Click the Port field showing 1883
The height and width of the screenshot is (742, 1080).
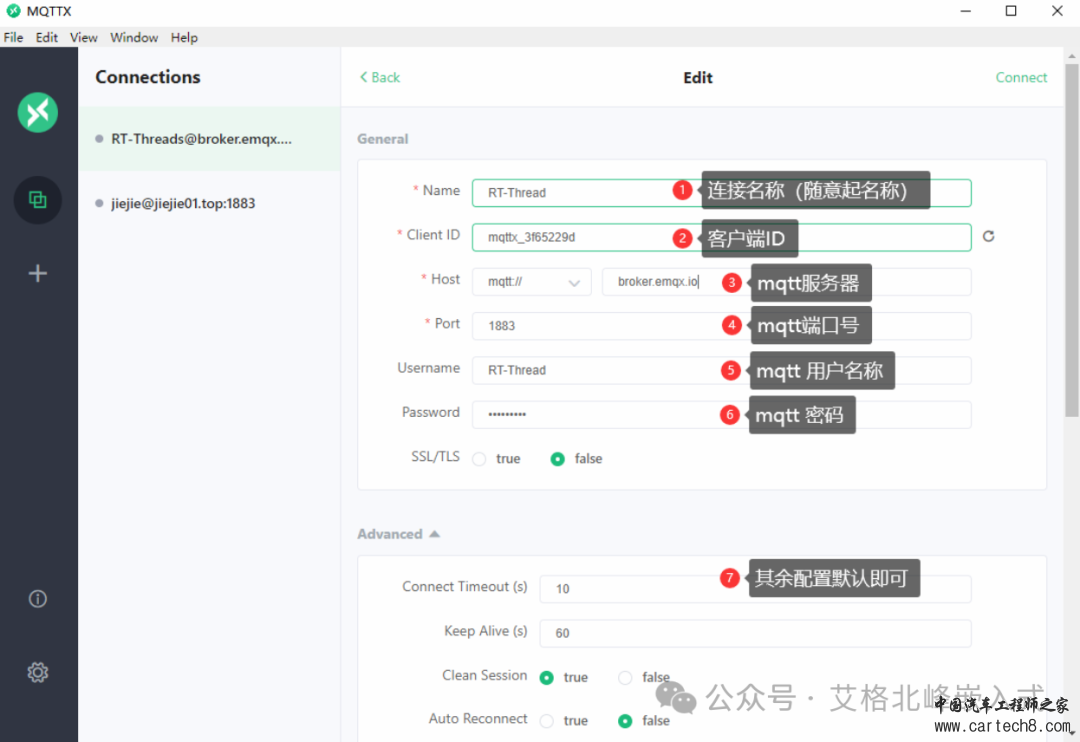point(721,326)
